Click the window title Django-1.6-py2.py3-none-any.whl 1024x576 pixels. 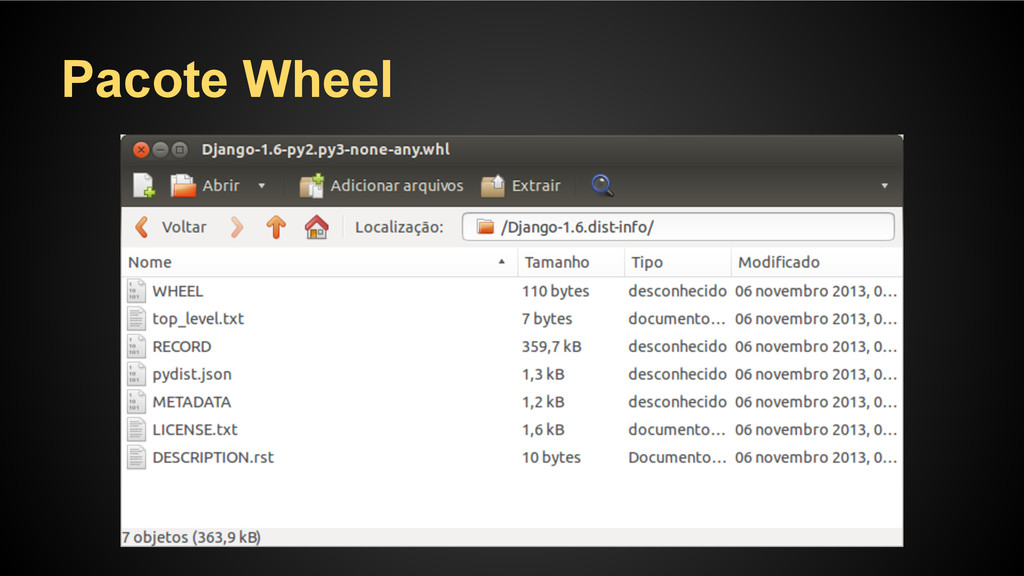[x=325, y=150]
